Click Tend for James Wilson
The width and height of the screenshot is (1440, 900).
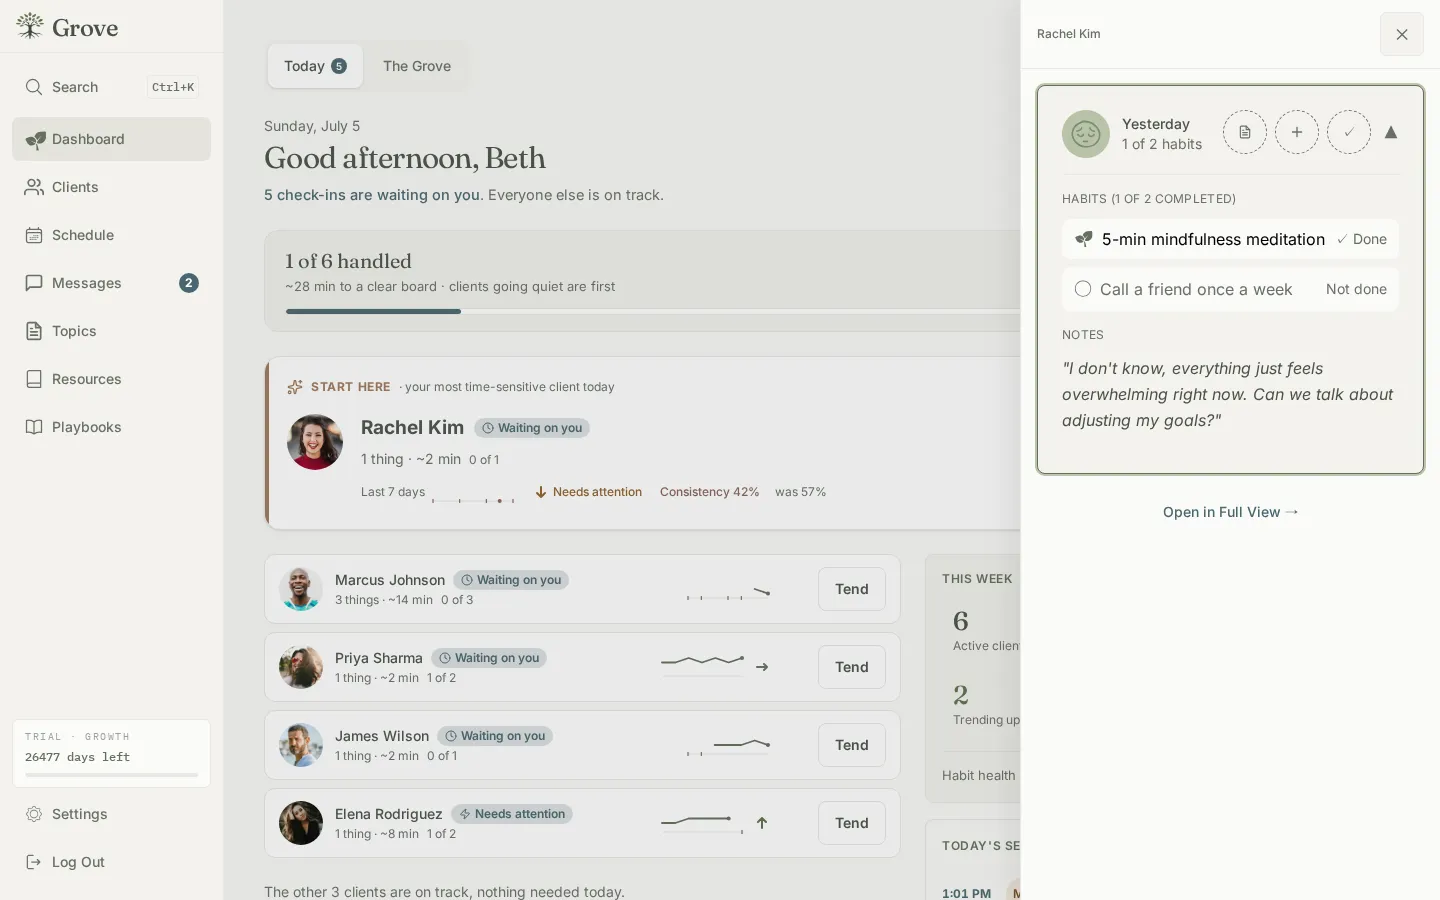[x=852, y=745]
